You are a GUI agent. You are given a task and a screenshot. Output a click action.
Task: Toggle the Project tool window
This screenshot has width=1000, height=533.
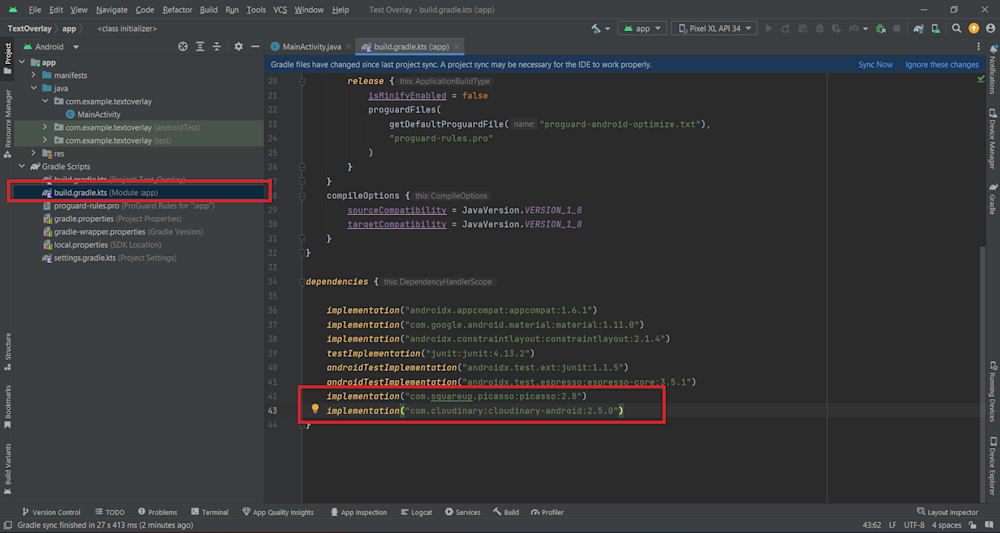tap(7, 58)
